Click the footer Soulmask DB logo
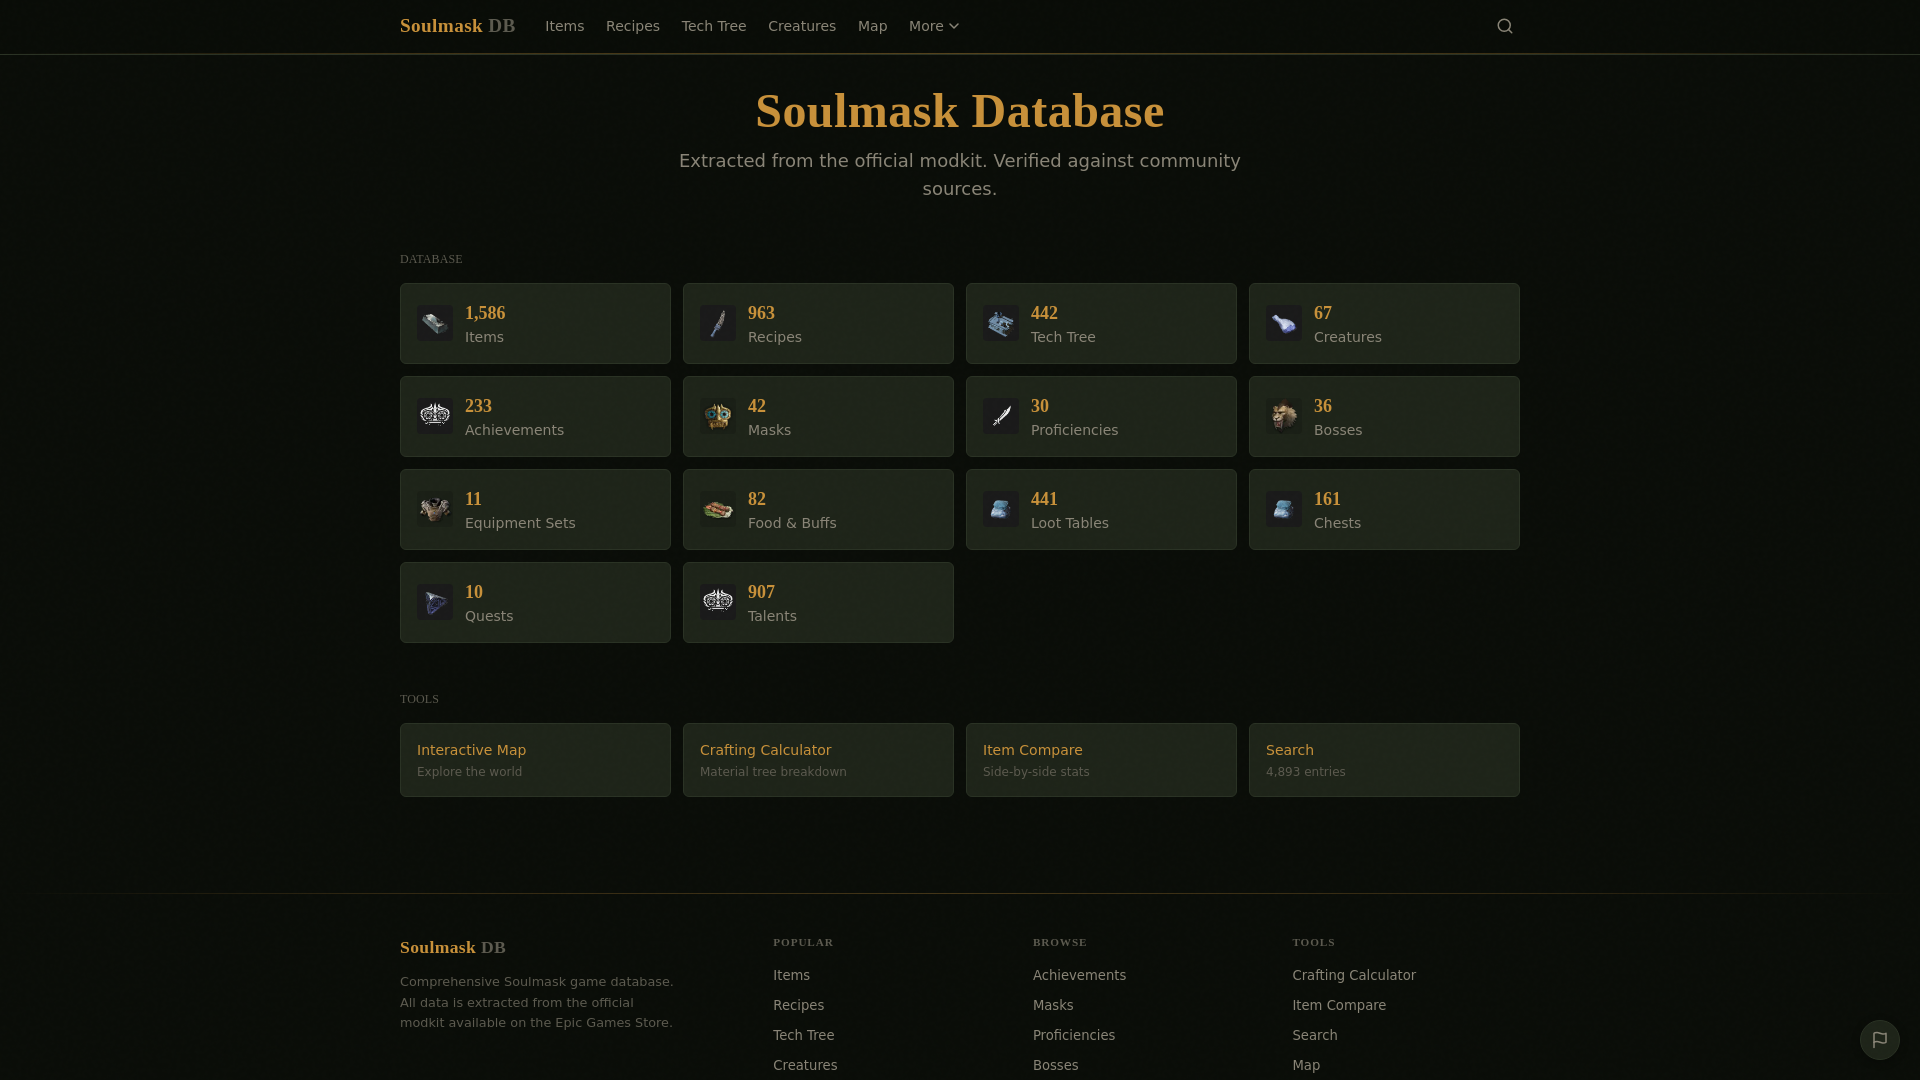The image size is (1920, 1080). (453, 947)
